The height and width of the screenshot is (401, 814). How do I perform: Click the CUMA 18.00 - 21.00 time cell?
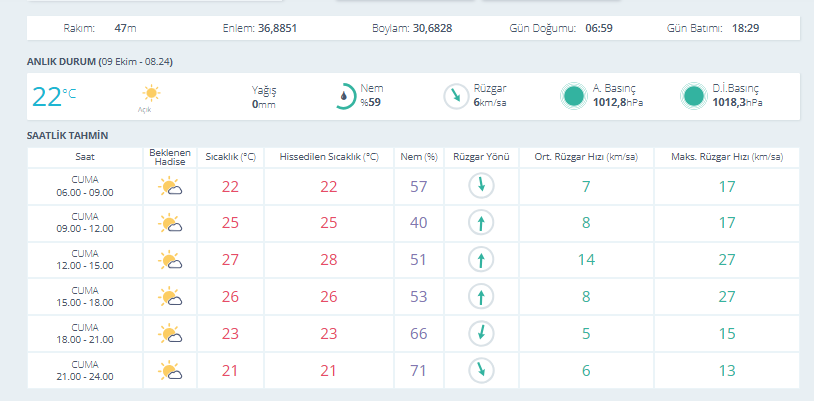coord(85,334)
